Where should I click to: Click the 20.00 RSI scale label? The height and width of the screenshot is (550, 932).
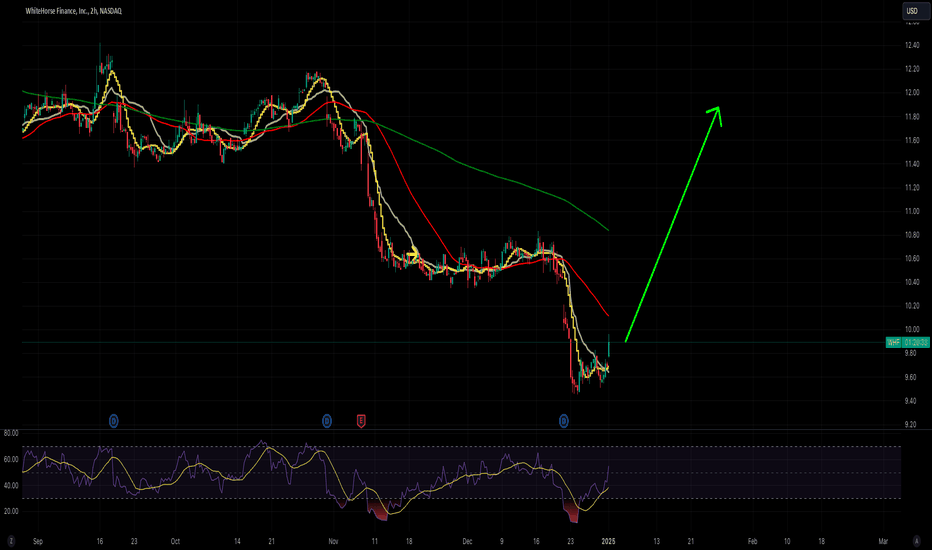click(x=11, y=511)
